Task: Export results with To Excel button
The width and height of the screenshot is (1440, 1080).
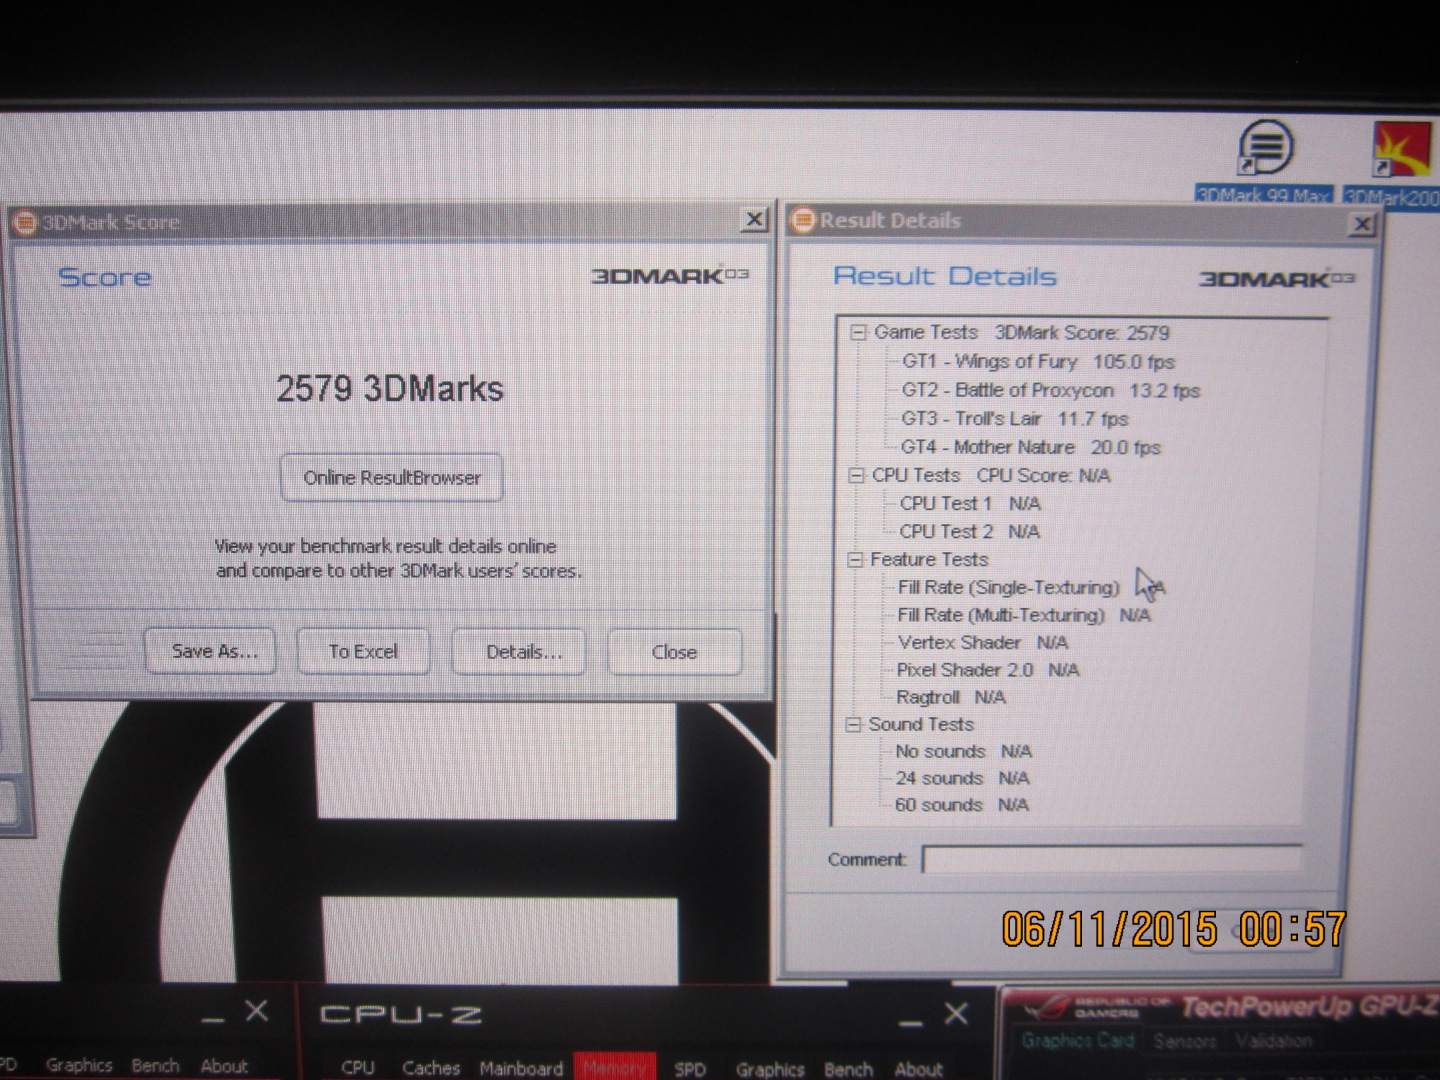Action: point(363,651)
